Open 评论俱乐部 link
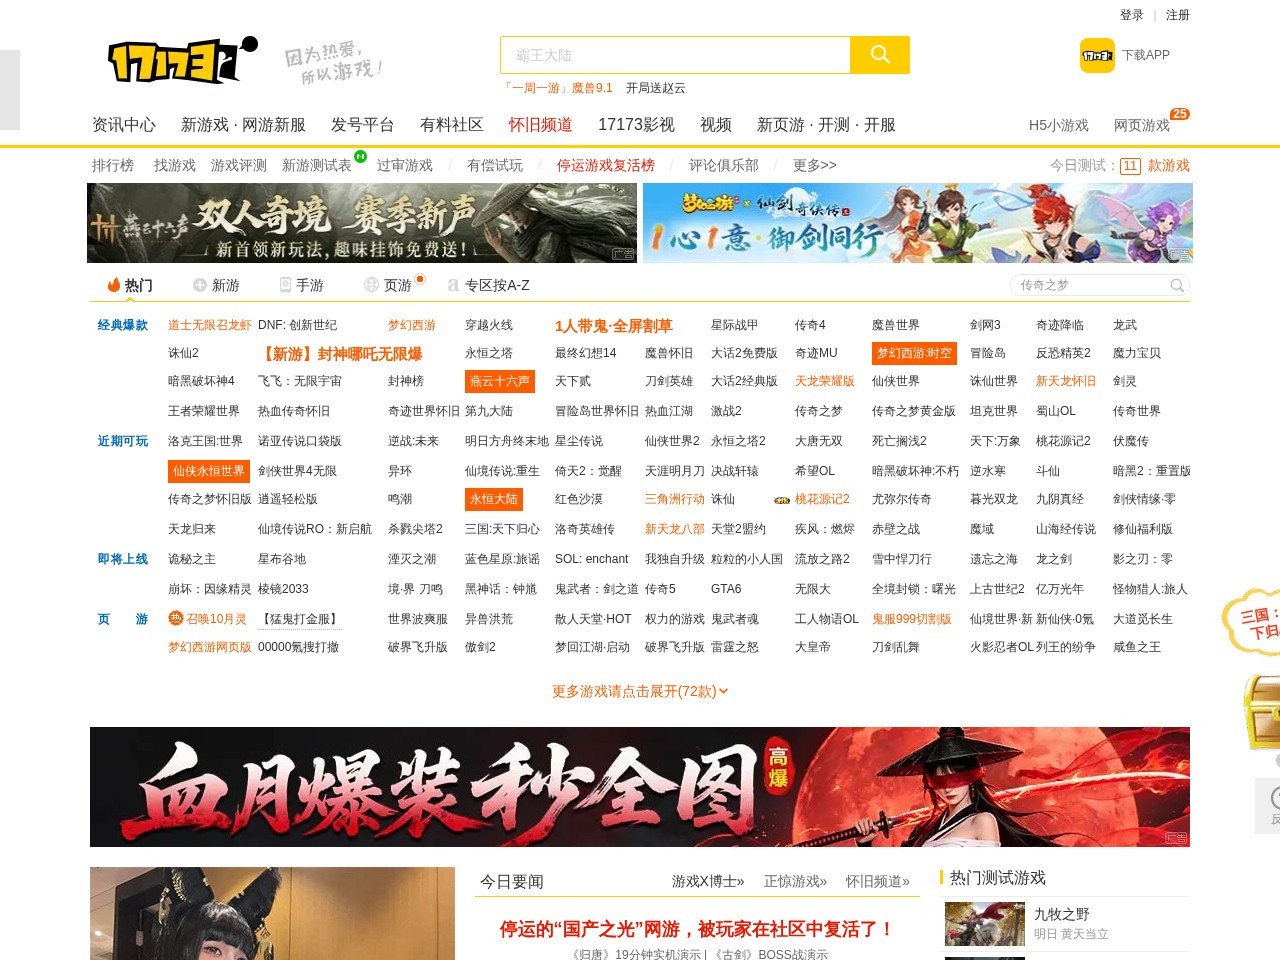Viewport: 1280px width, 960px height. tap(724, 165)
